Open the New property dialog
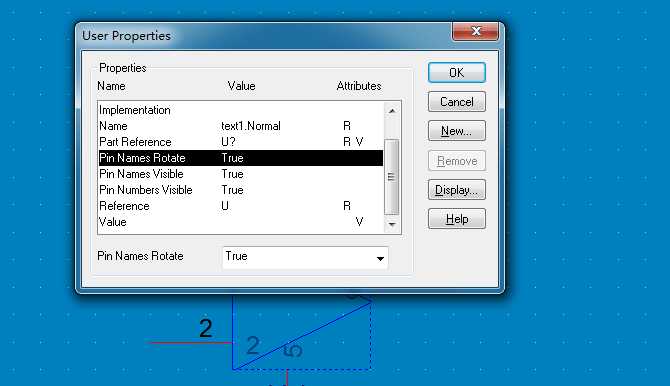670x386 pixels. tap(456, 131)
